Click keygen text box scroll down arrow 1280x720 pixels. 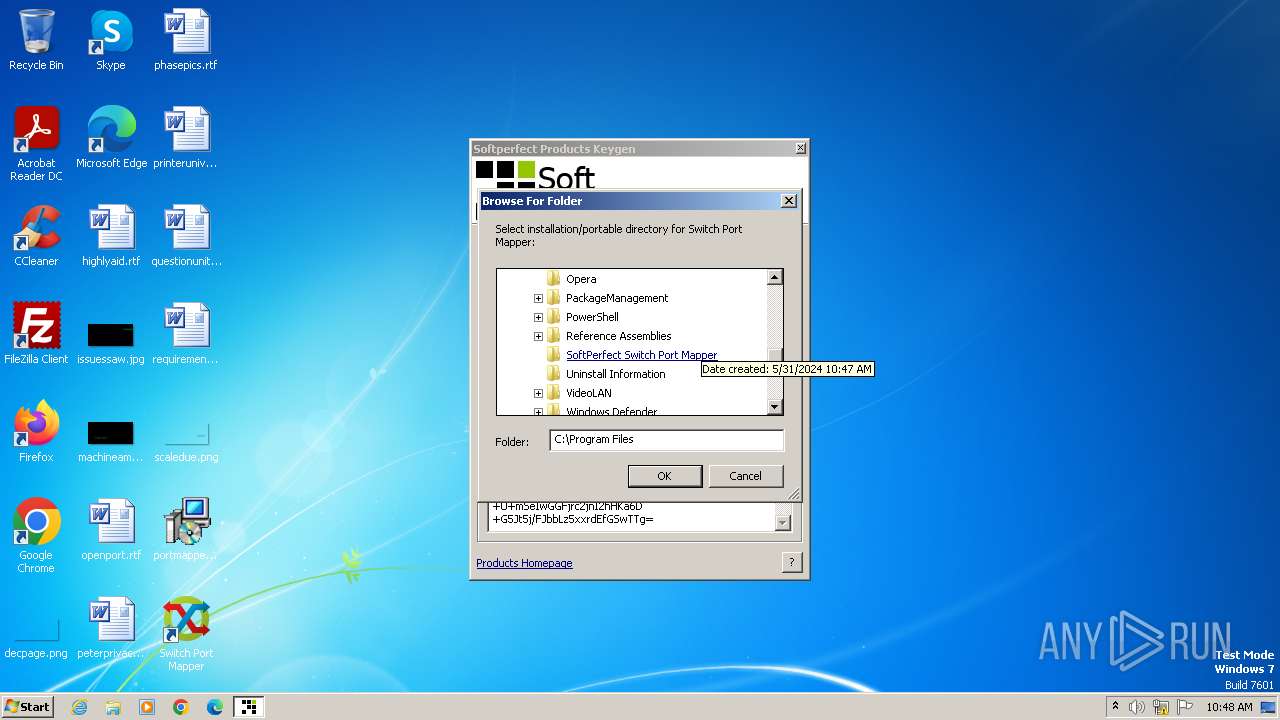tap(783, 522)
